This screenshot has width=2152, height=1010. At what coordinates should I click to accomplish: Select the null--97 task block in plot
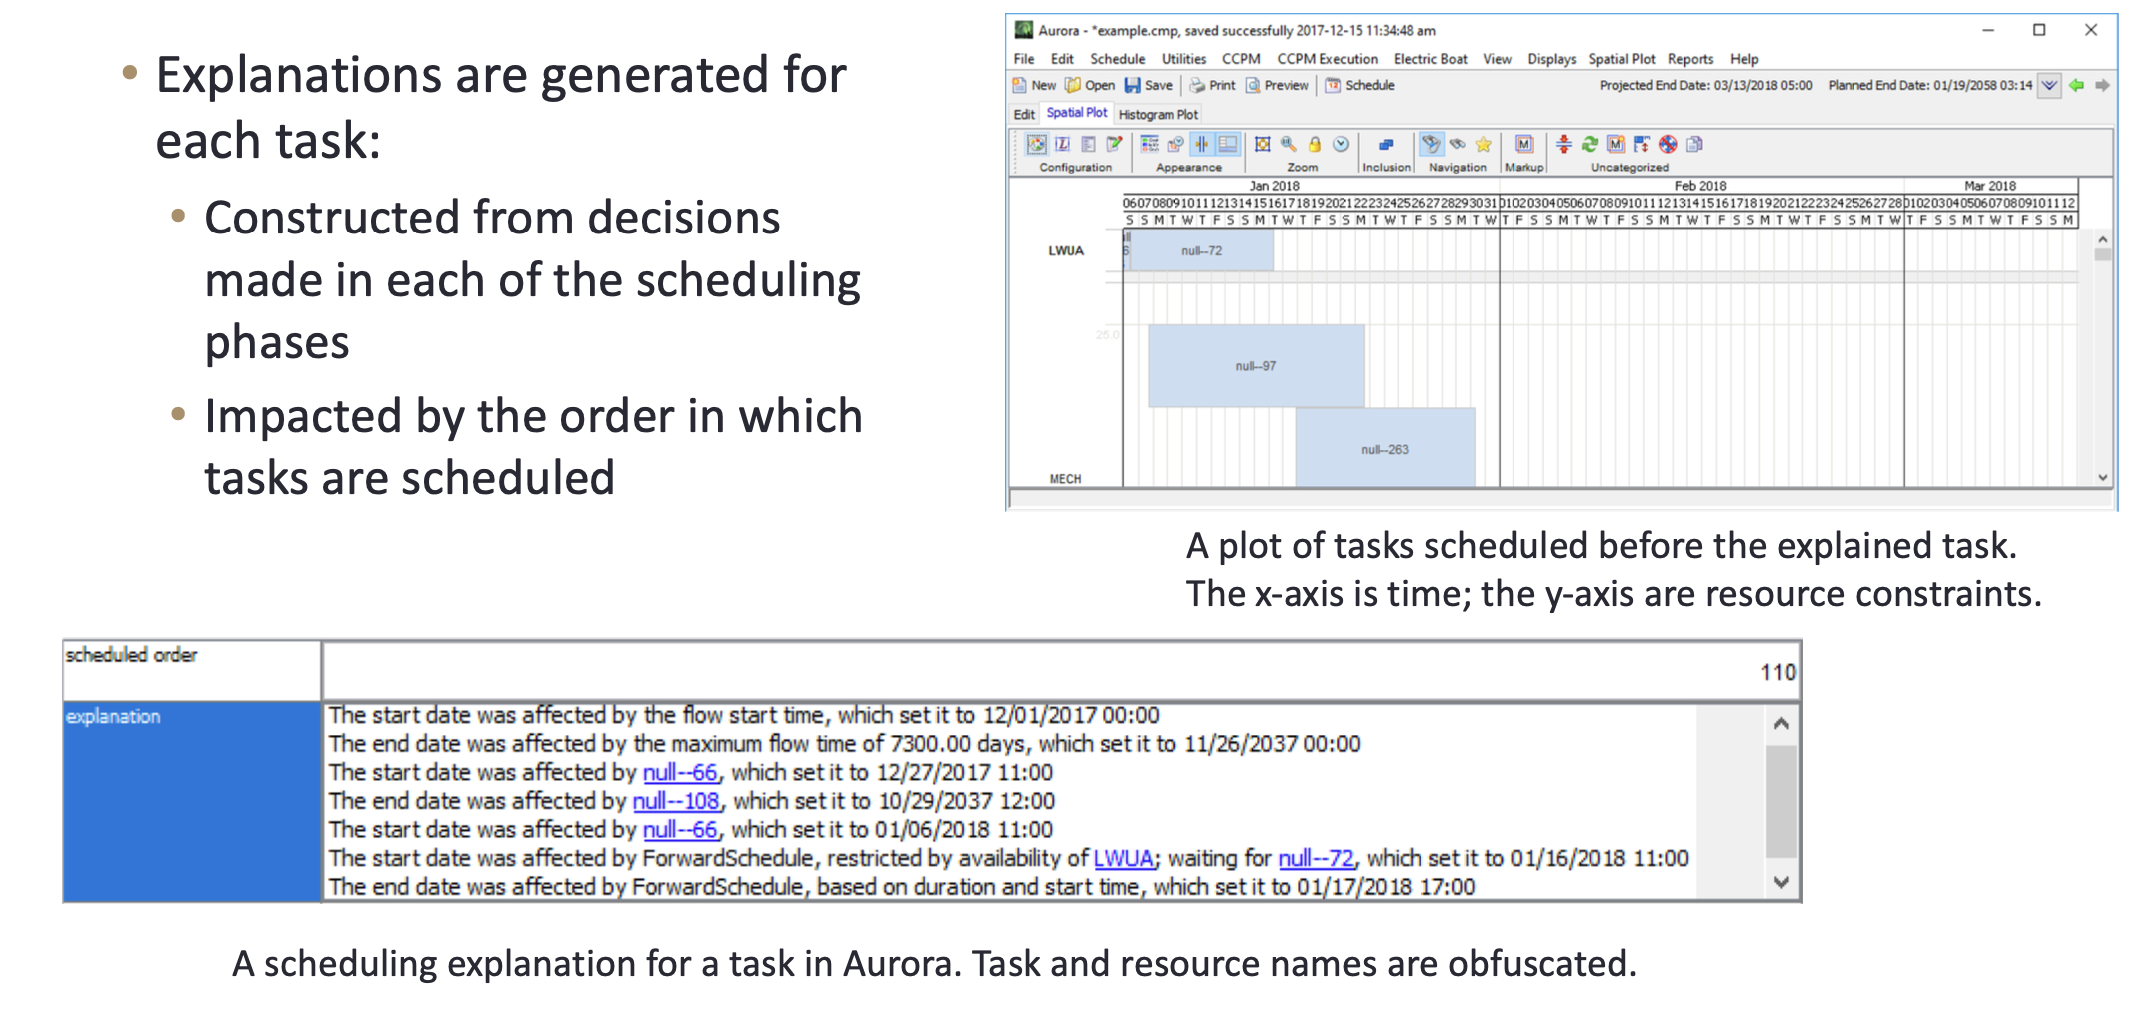[x=1255, y=366]
